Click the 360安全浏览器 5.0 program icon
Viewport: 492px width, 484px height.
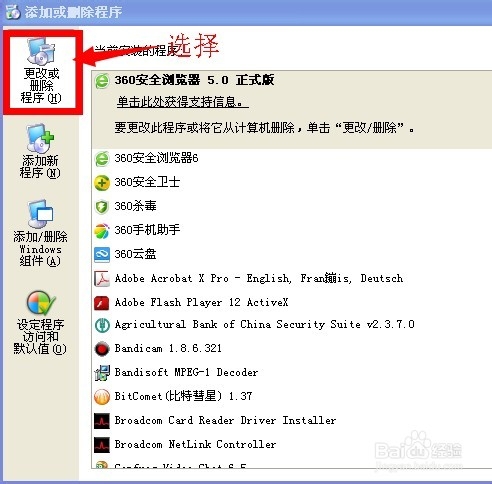(102, 81)
